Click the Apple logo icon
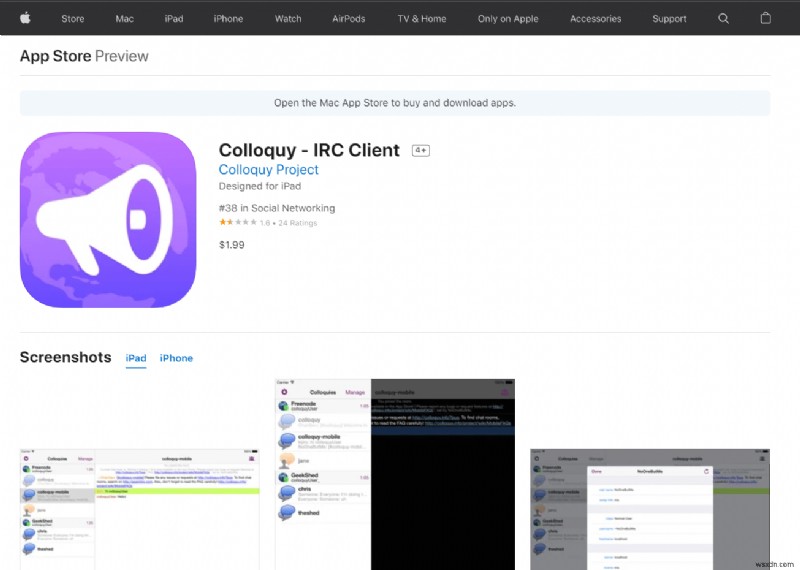This screenshot has height=570, width=800. pos(25,18)
